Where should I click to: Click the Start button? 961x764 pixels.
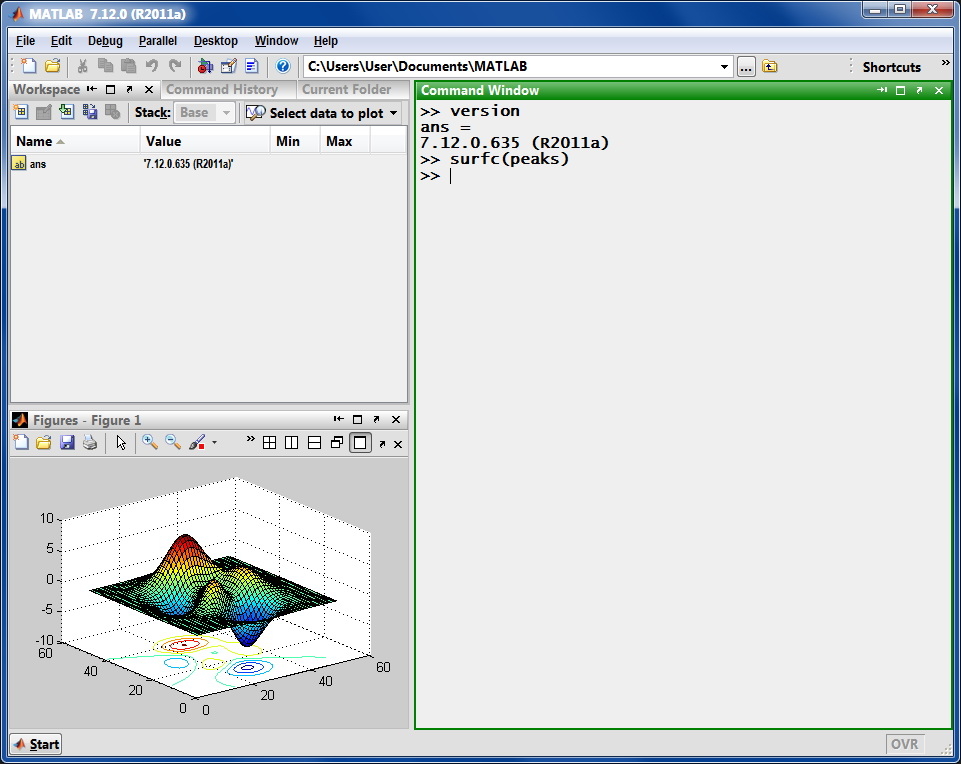click(36, 743)
